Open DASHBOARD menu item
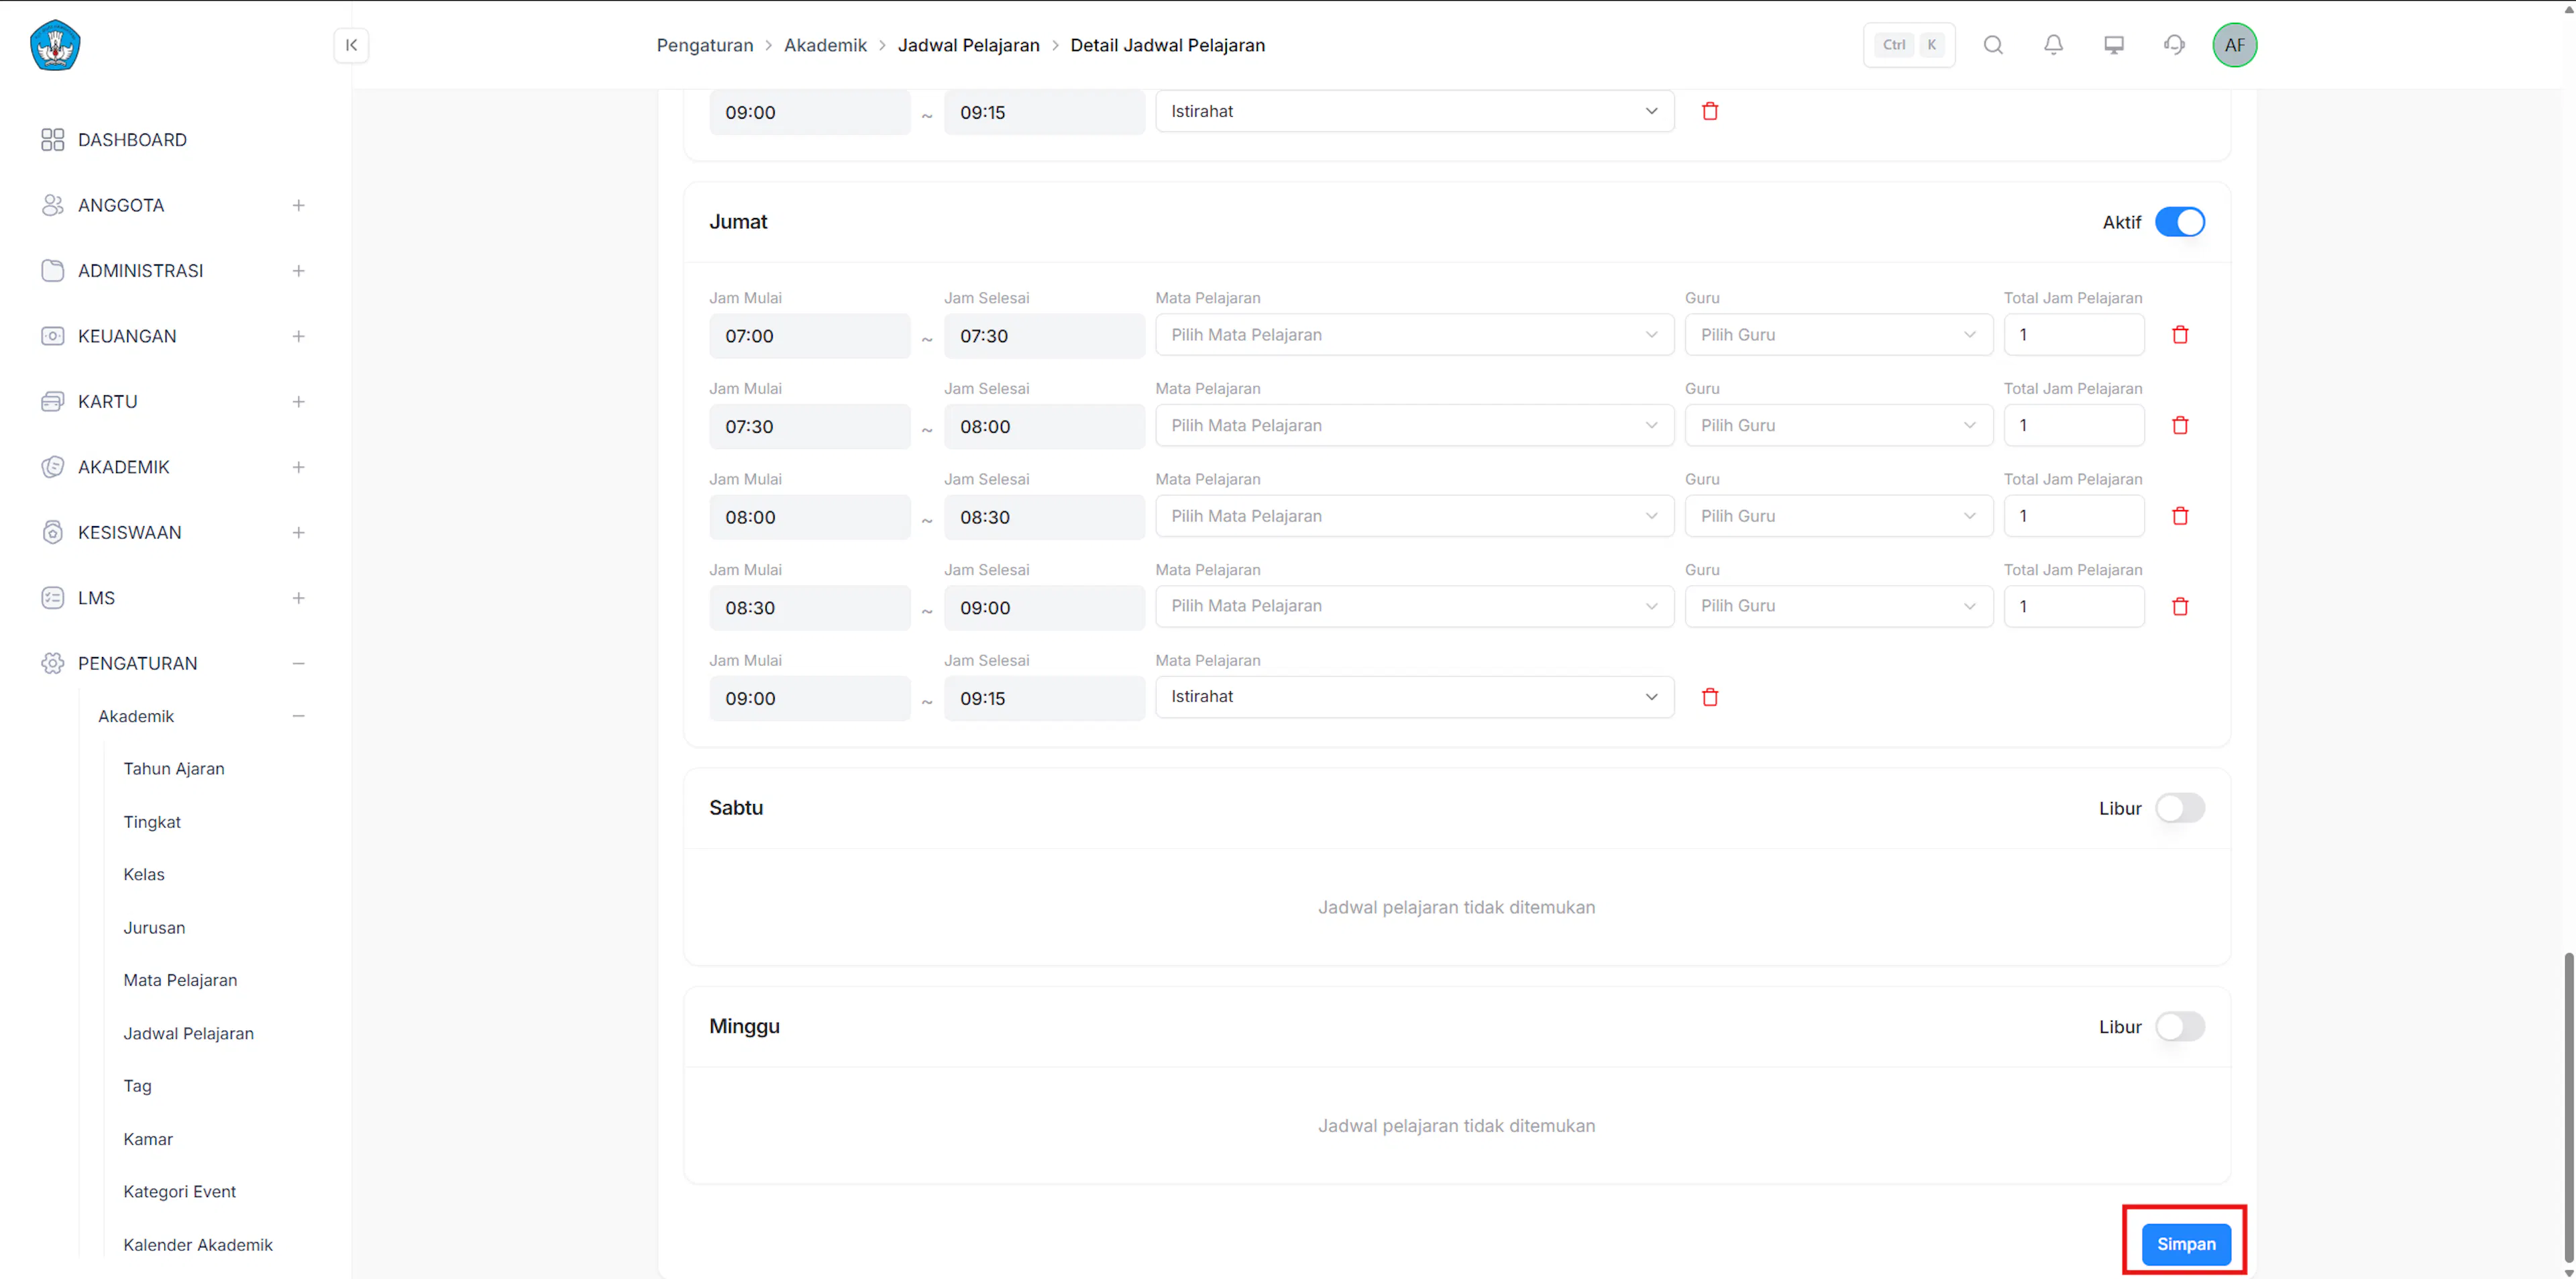 point(132,140)
